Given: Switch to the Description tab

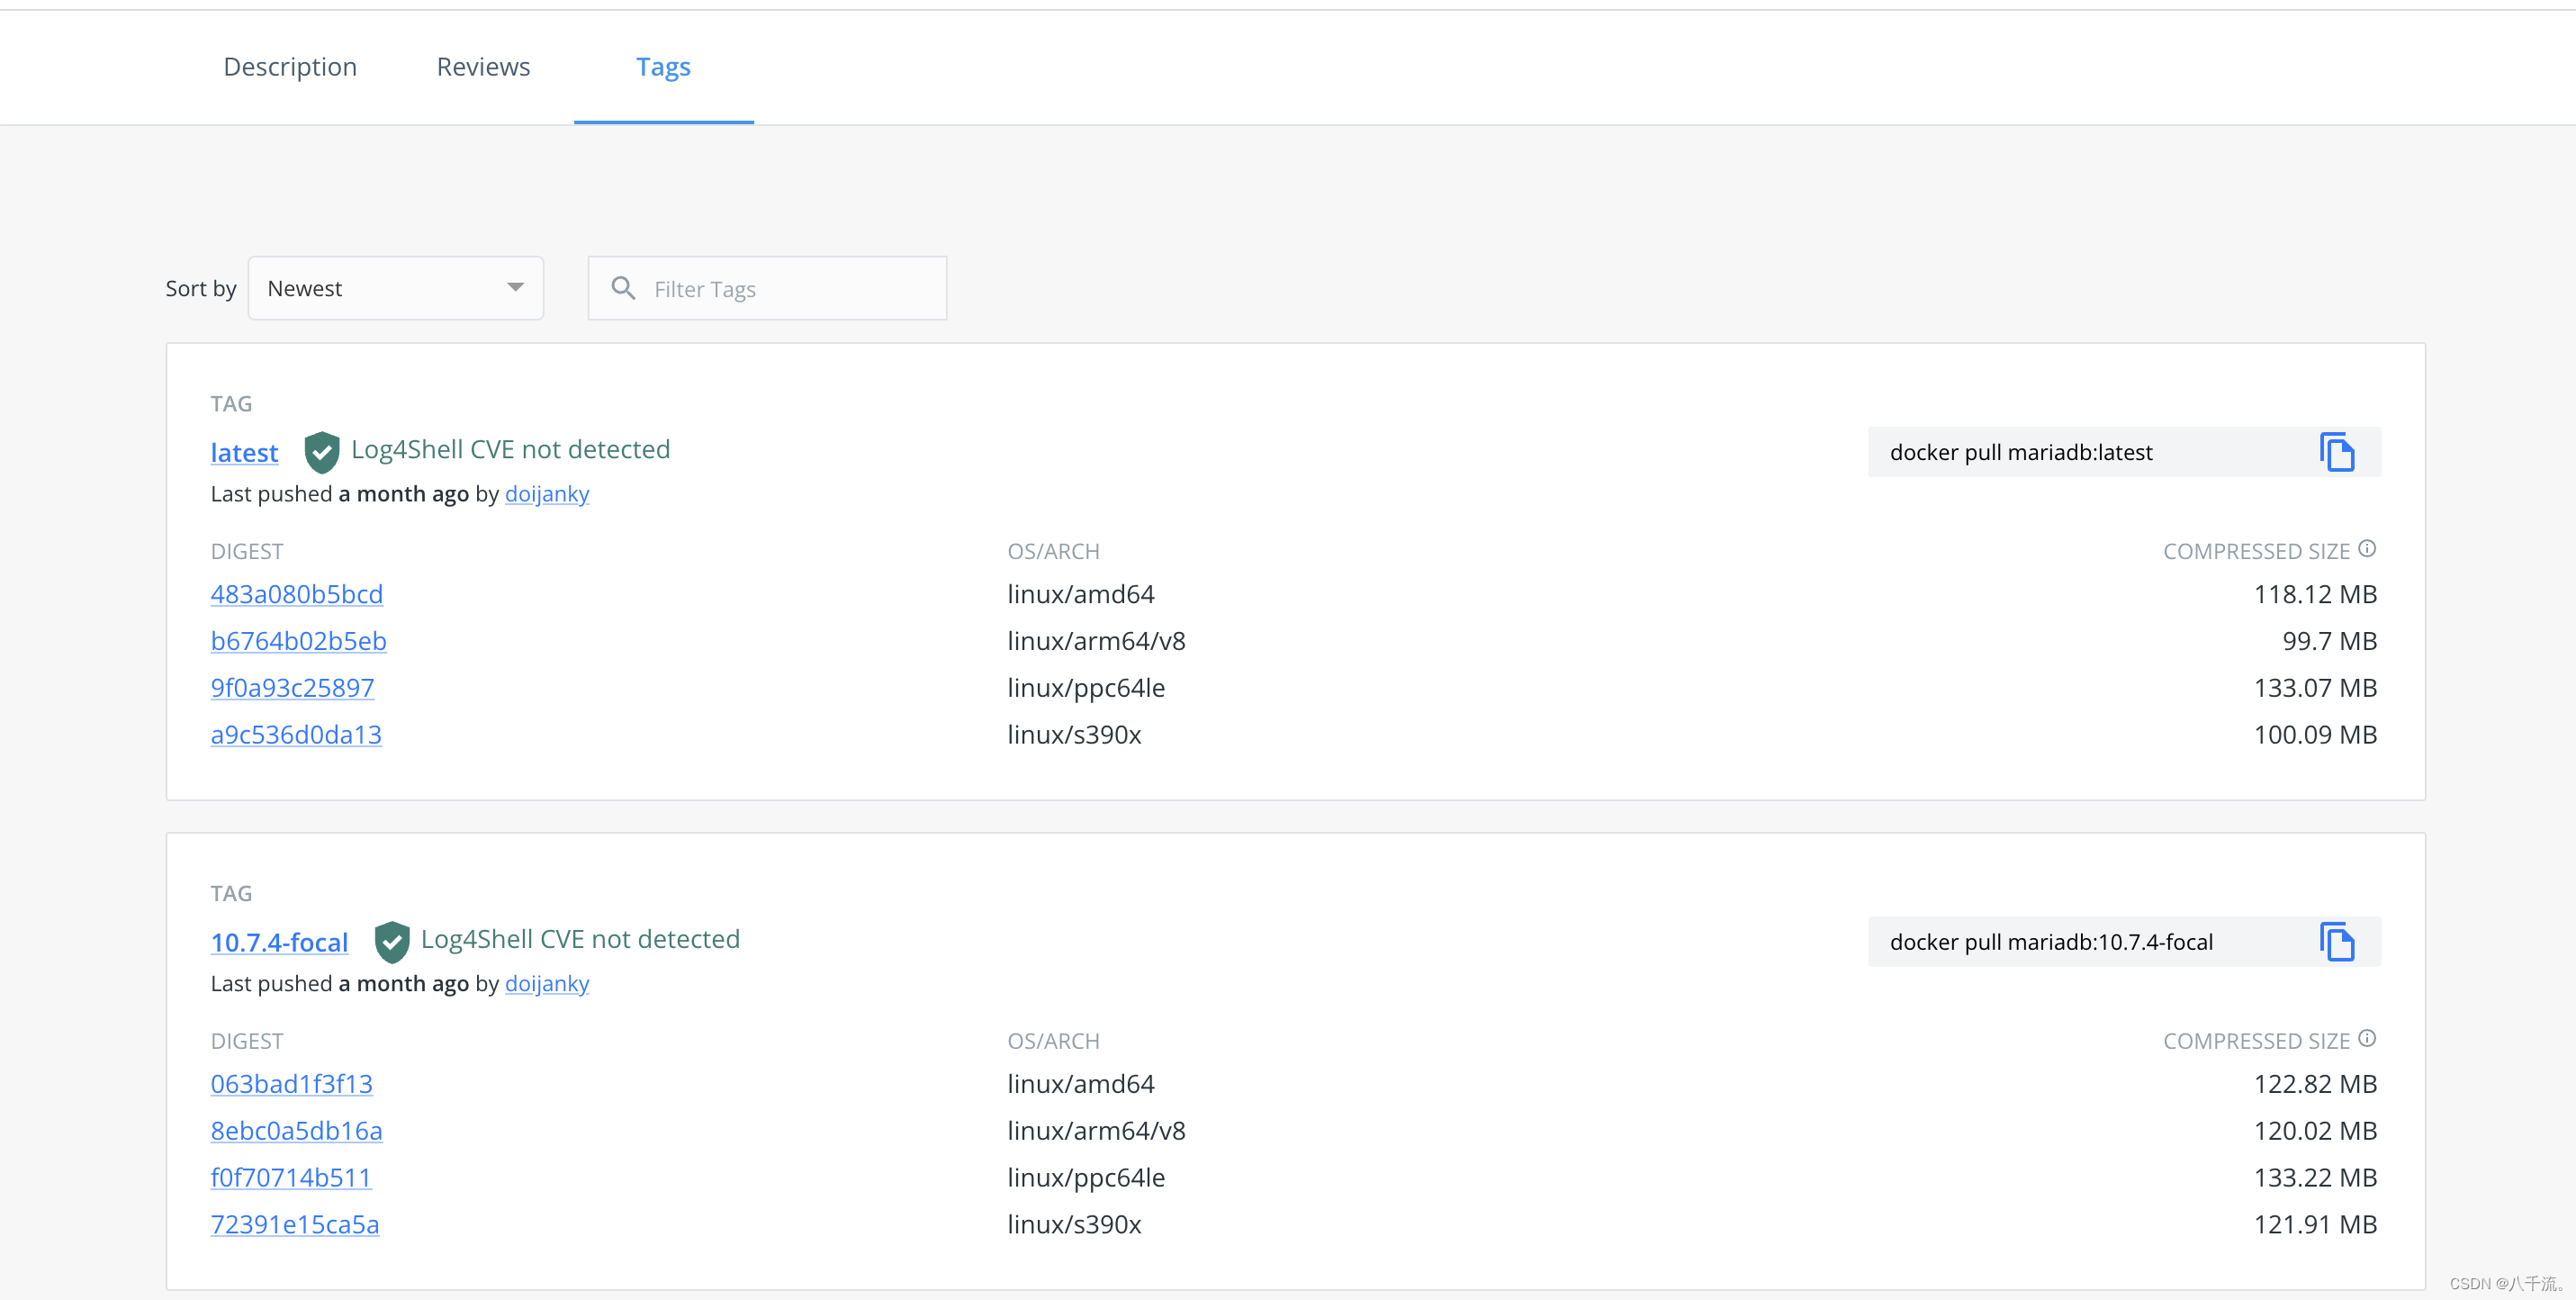Looking at the screenshot, I should (x=290, y=67).
